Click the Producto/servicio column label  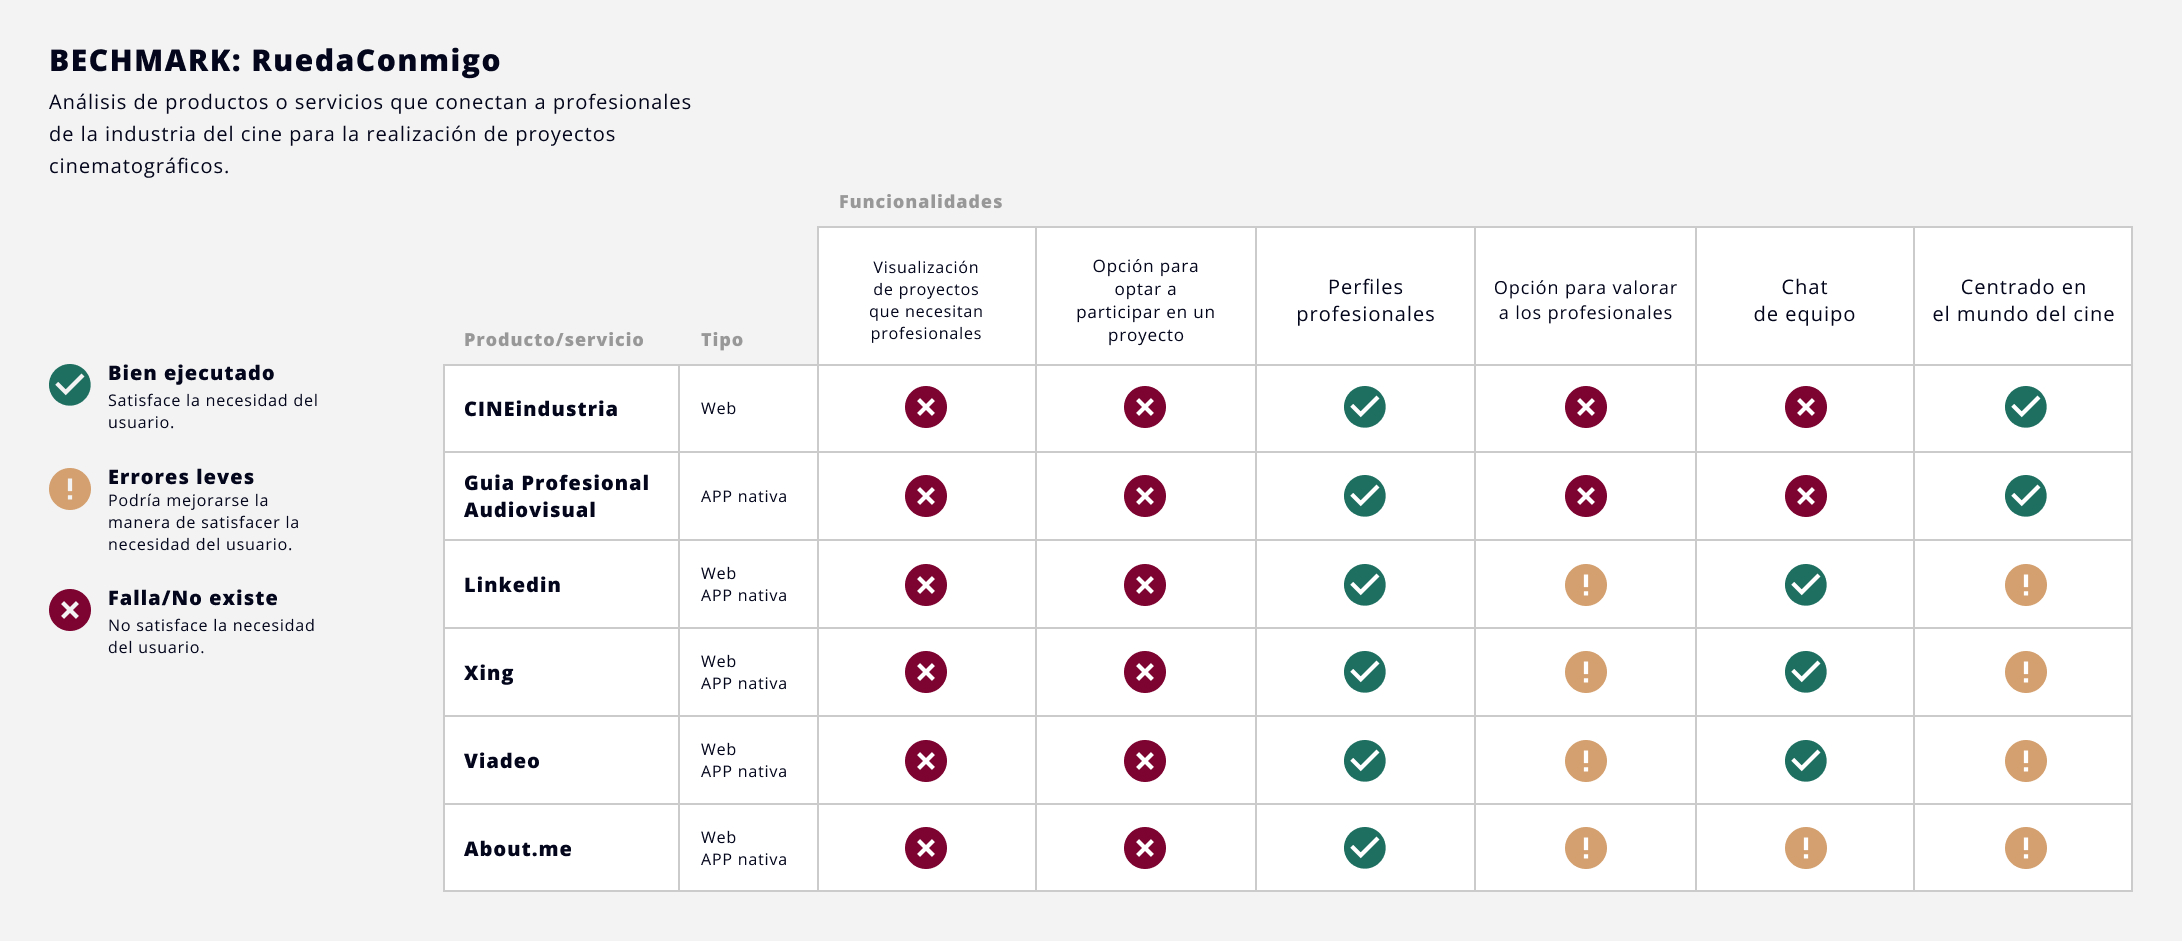coord(553,340)
